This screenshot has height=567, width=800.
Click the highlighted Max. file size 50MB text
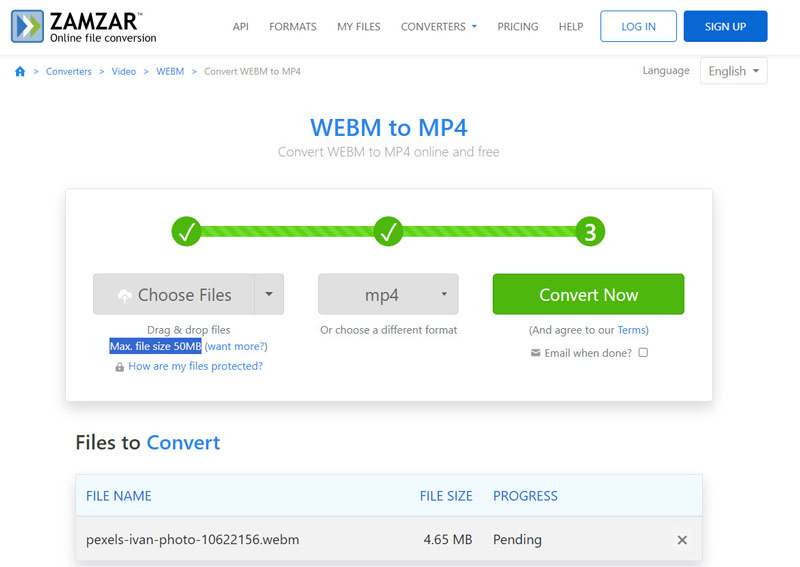156,346
